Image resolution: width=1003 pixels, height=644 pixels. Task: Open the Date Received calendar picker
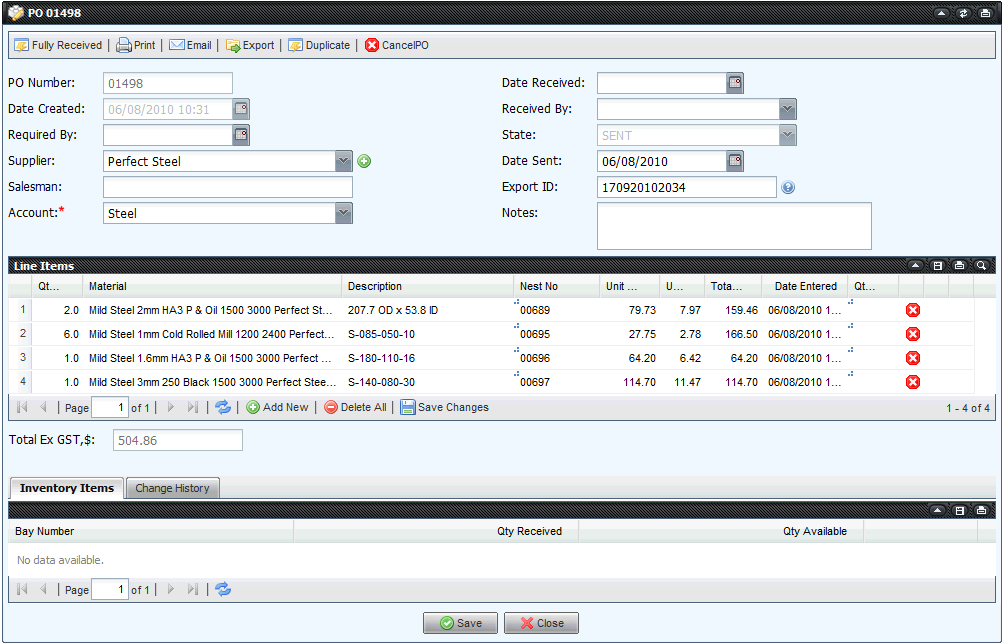tap(735, 83)
